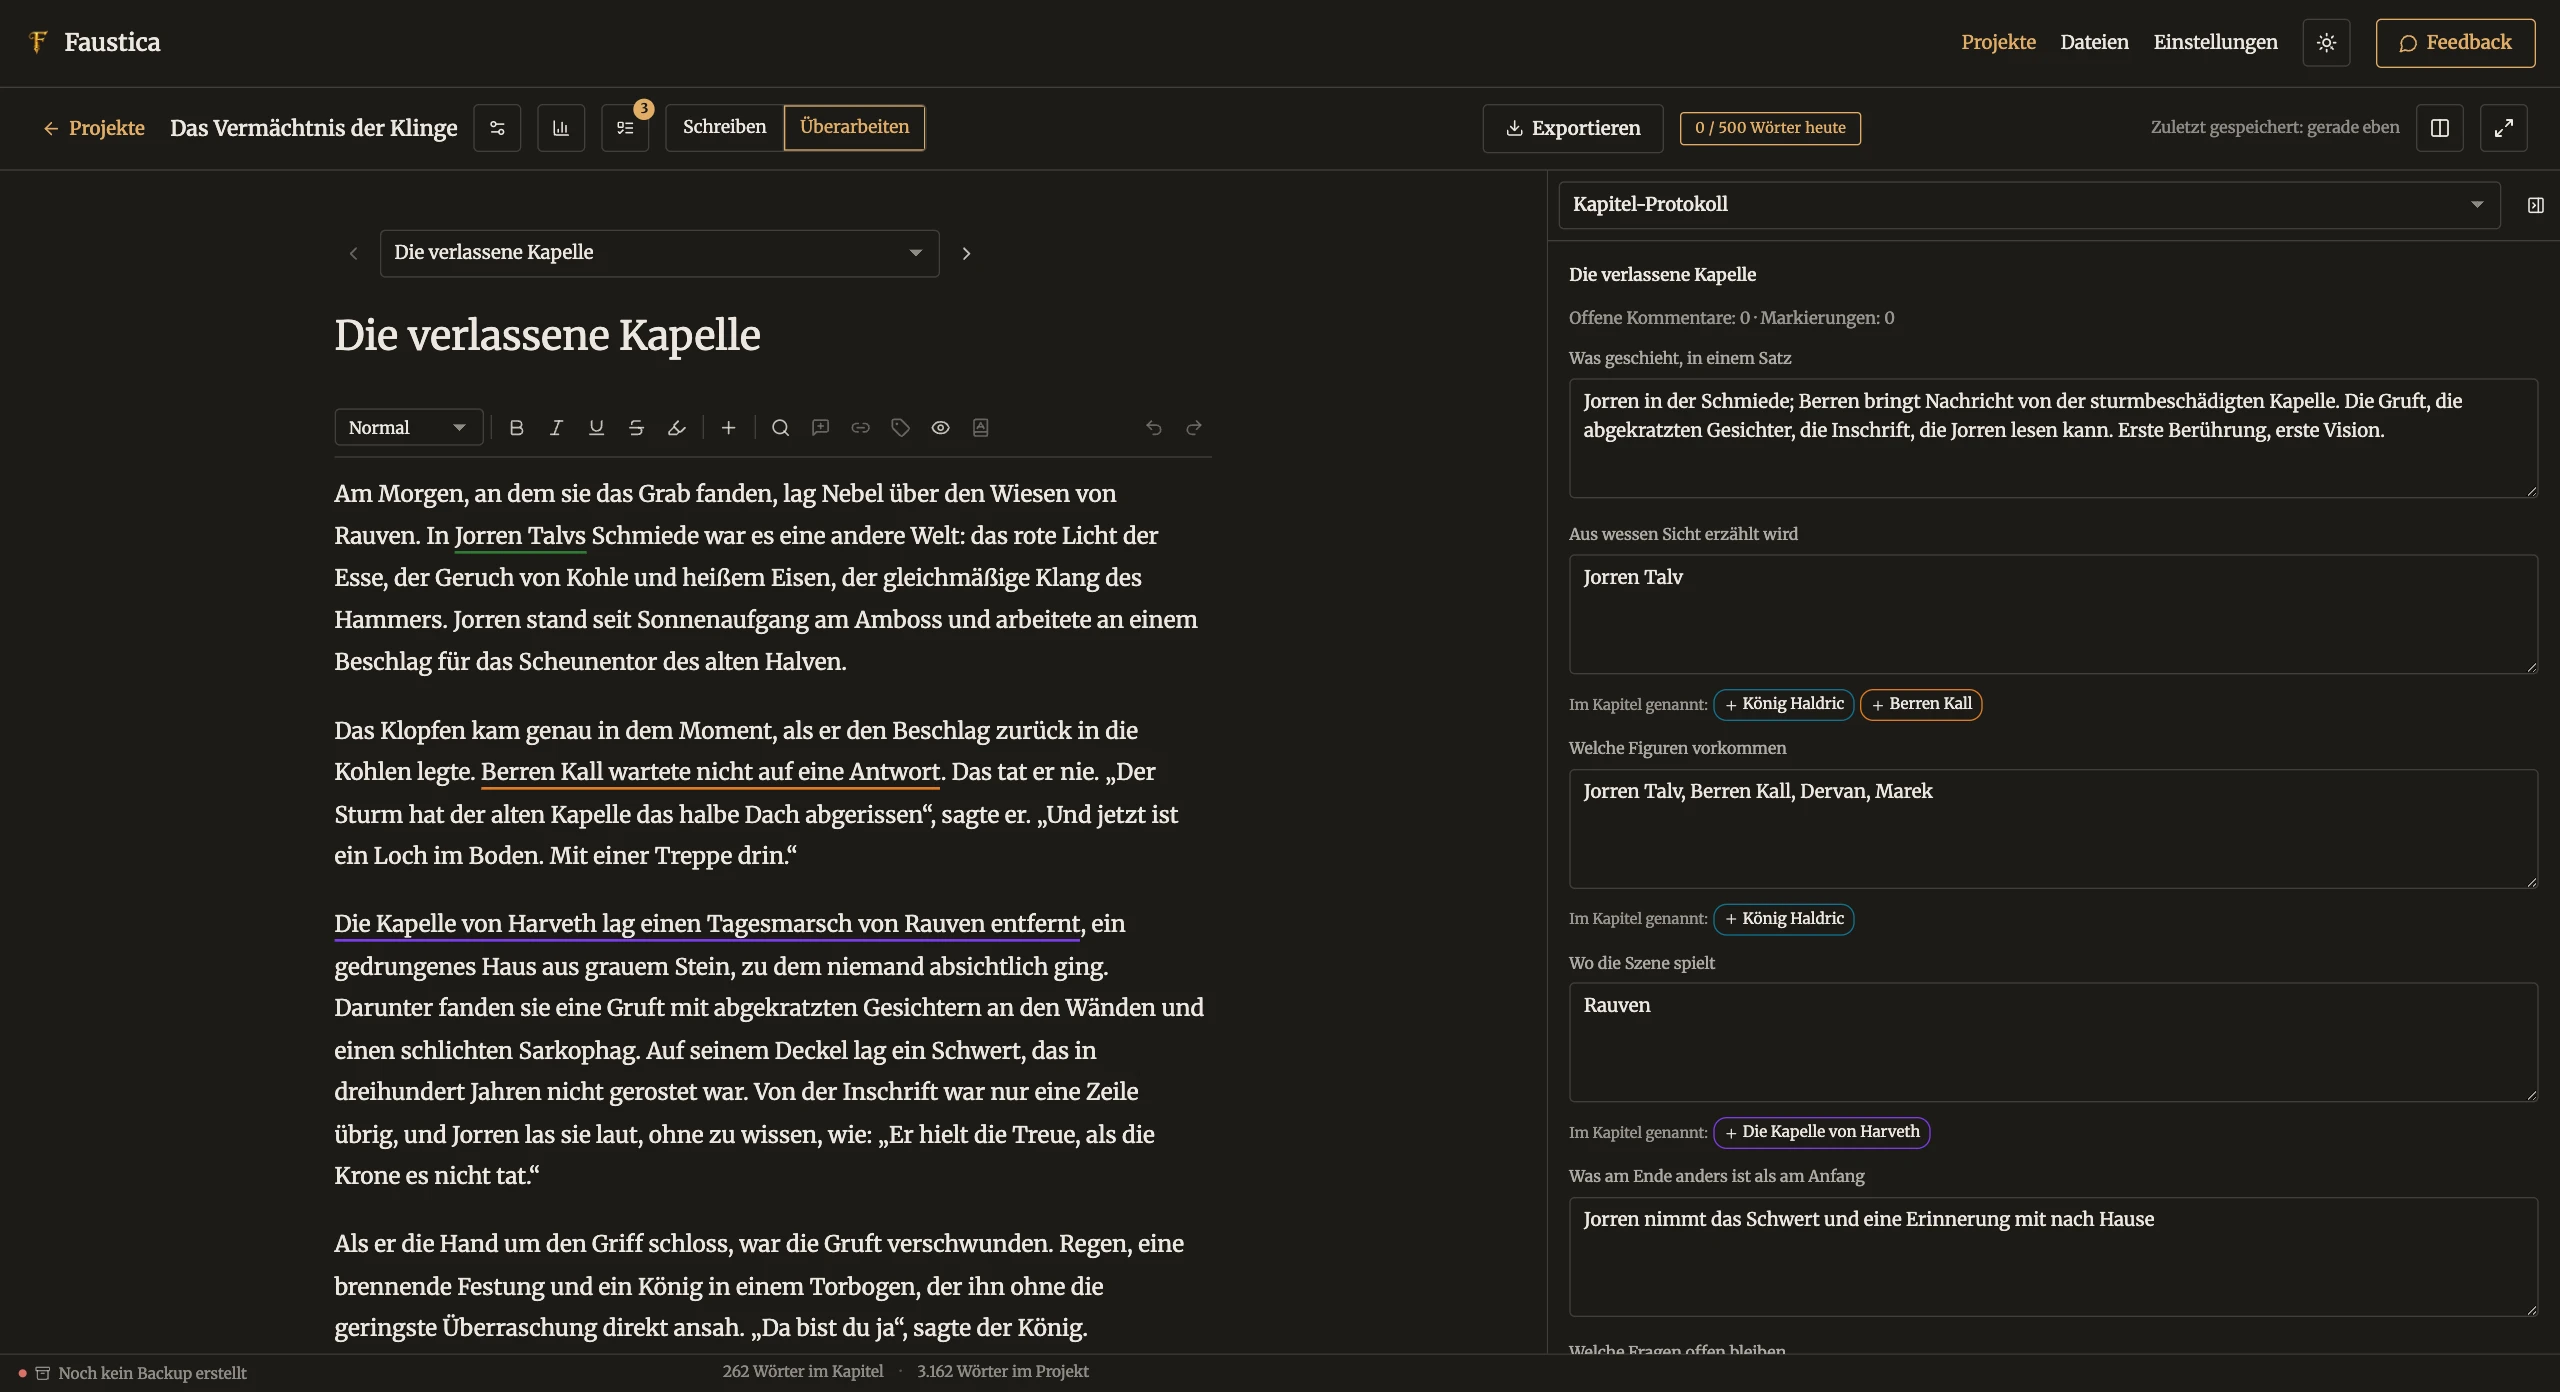Click into 'Aus wessen Sicht erzählt wird' field
The image size is (2560, 1392).
[2053, 614]
